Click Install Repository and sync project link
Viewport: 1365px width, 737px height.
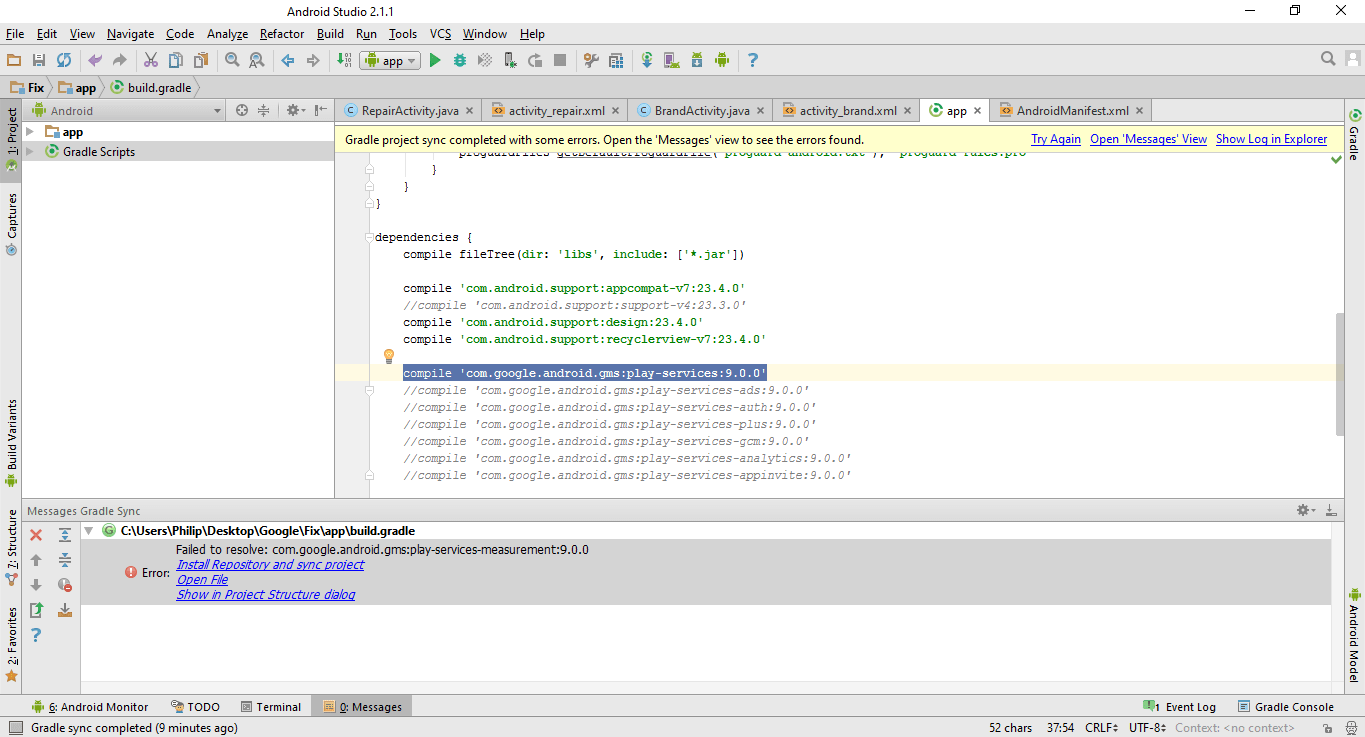point(270,565)
